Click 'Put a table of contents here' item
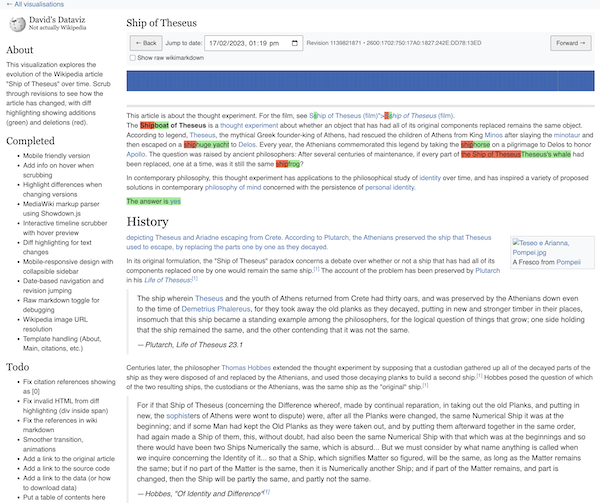The image size is (600, 503). tap(64, 497)
